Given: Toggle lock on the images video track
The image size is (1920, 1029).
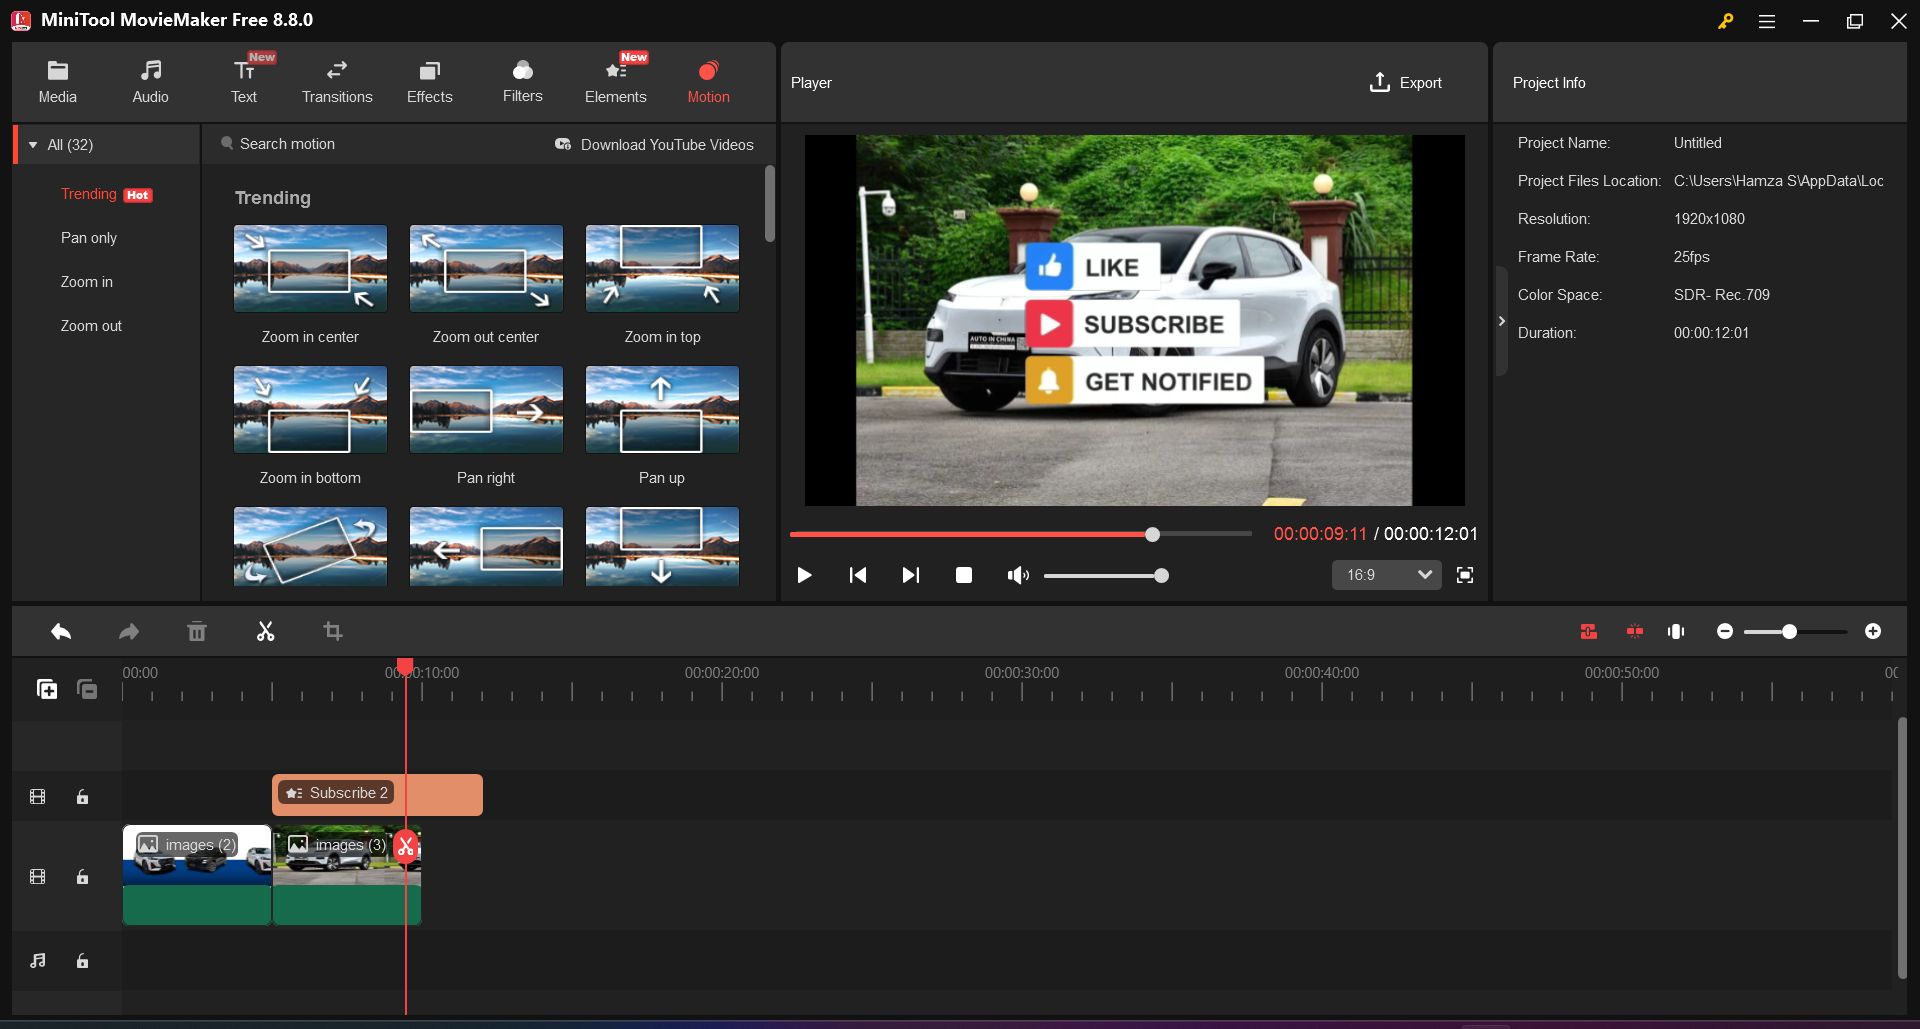Looking at the screenshot, I should coord(83,877).
